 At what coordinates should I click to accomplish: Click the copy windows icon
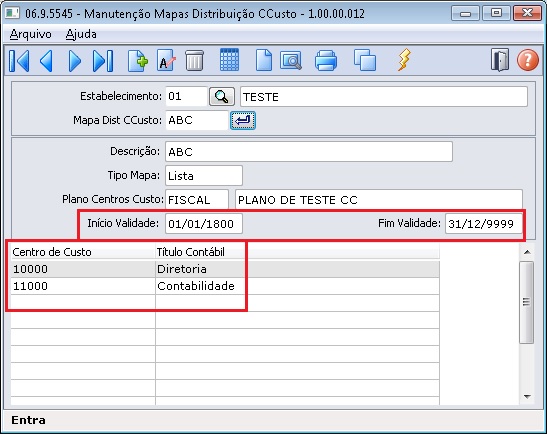pyautogui.click(x=365, y=60)
